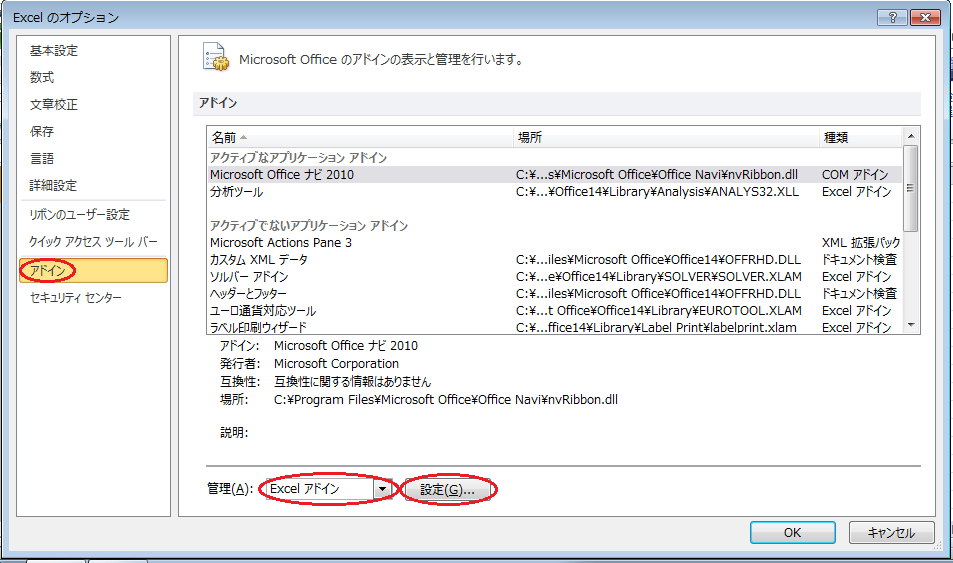Click the dialog help question mark button
953x563 pixels.
(892, 18)
